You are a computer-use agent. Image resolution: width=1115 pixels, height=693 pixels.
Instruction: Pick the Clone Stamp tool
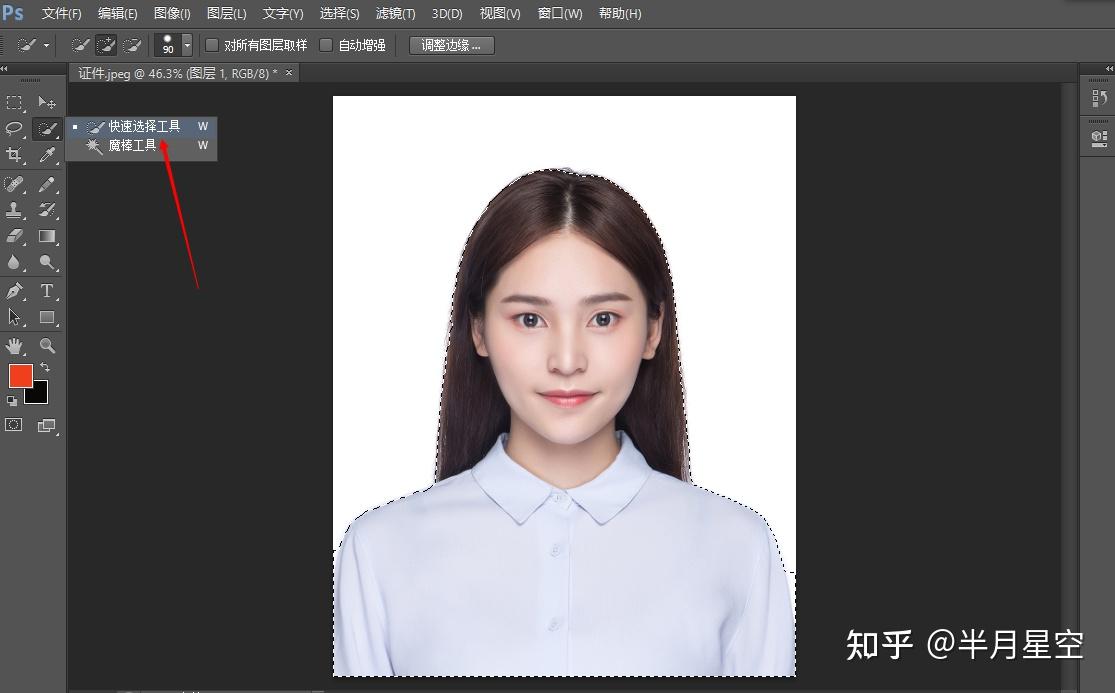tap(15, 209)
